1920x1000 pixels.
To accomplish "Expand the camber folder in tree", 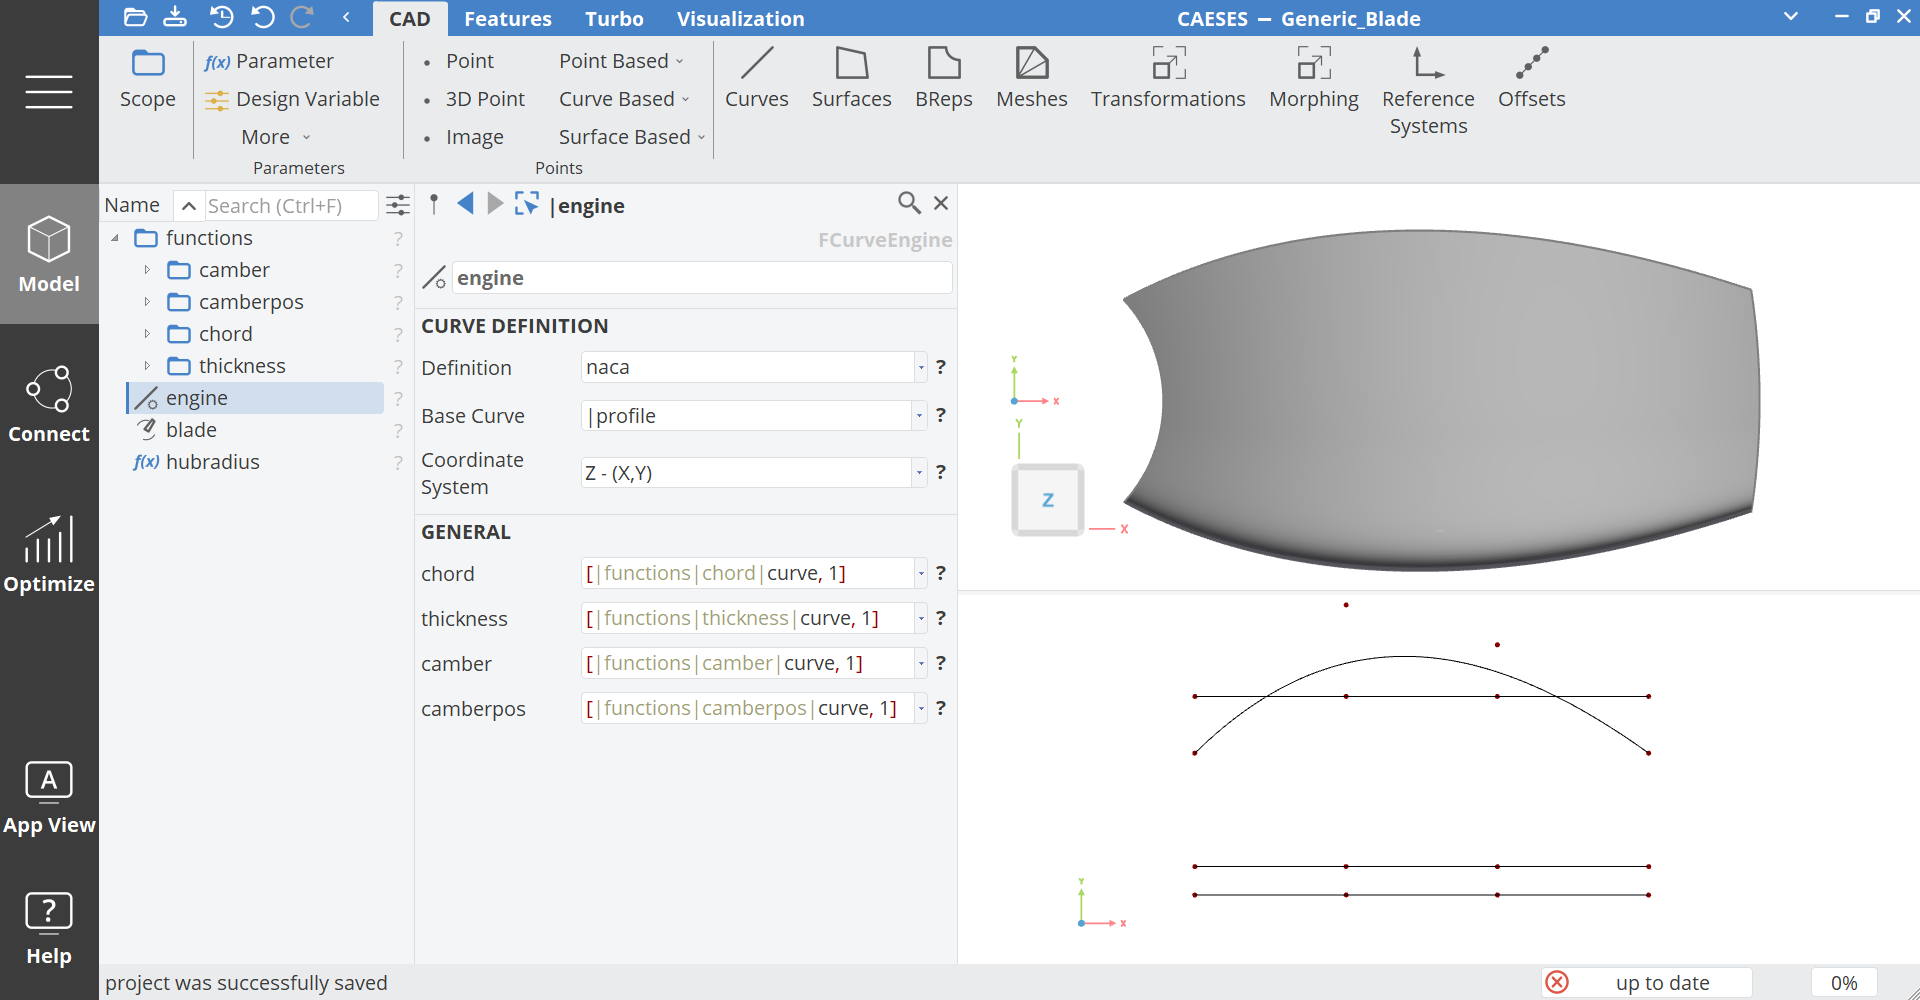I will tap(147, 270).
